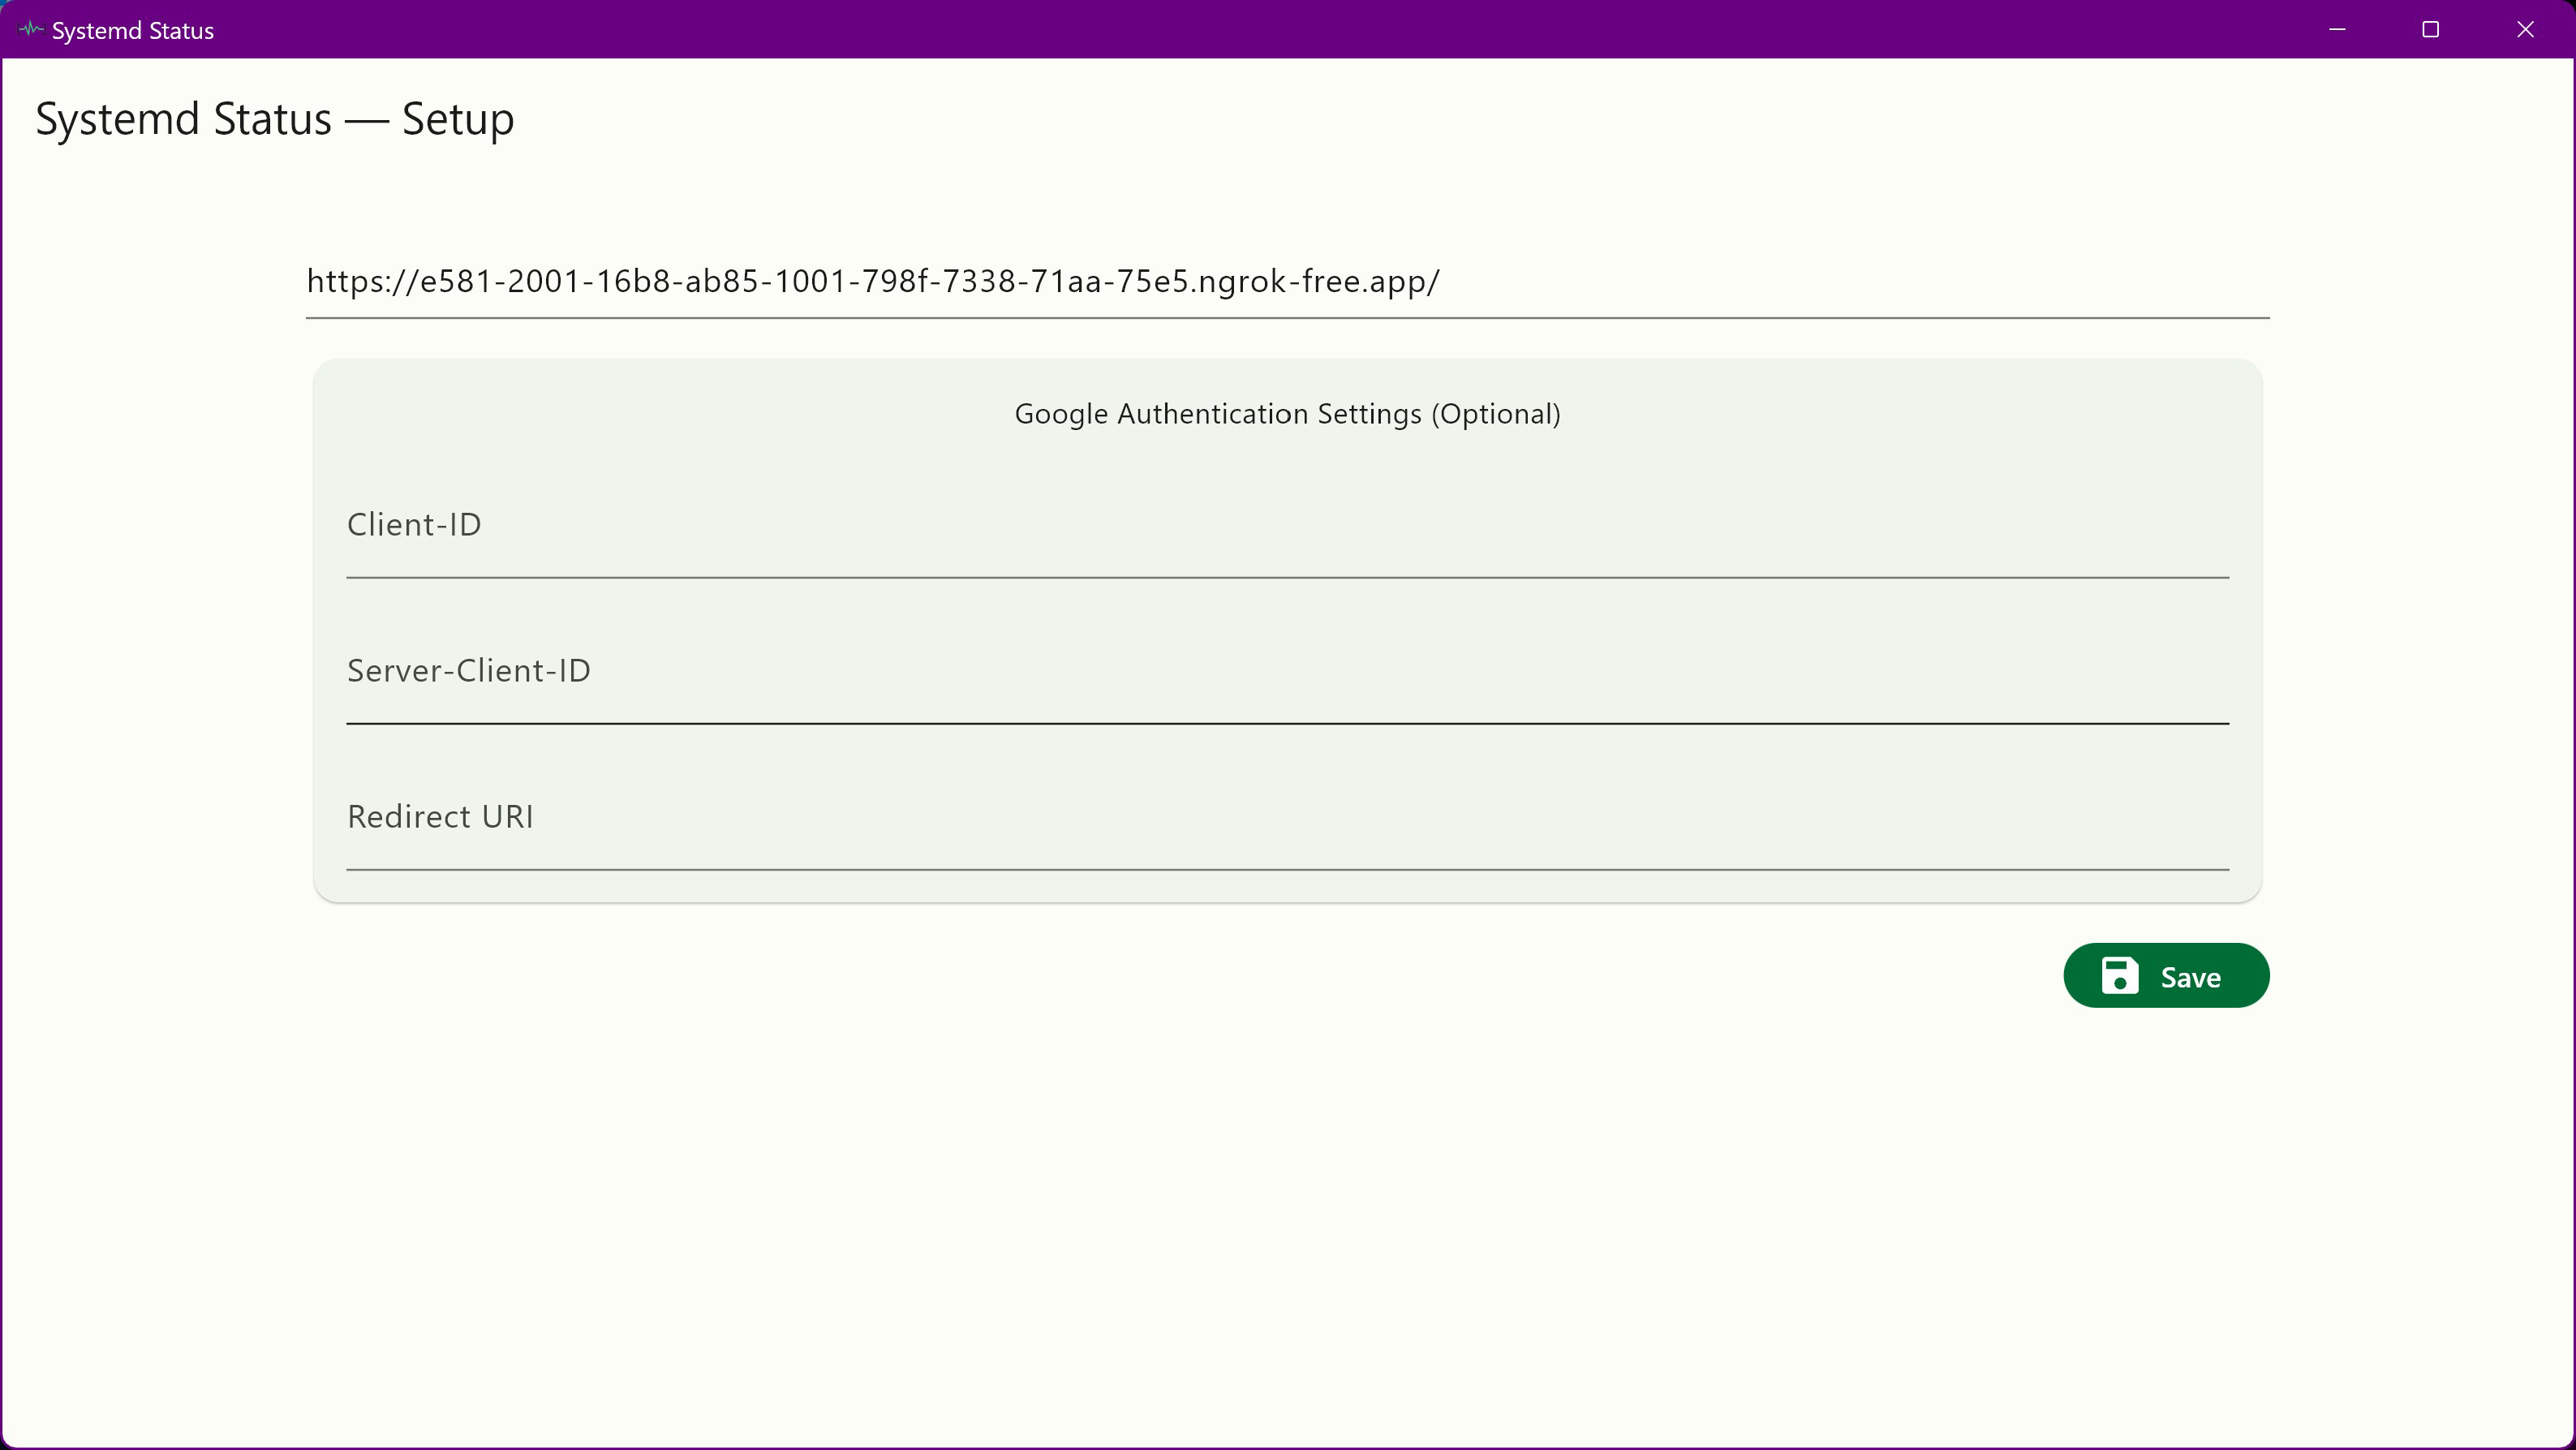Click the Client-ID field label
The image size is (2576, 1450).
click(x=413, y=523)
